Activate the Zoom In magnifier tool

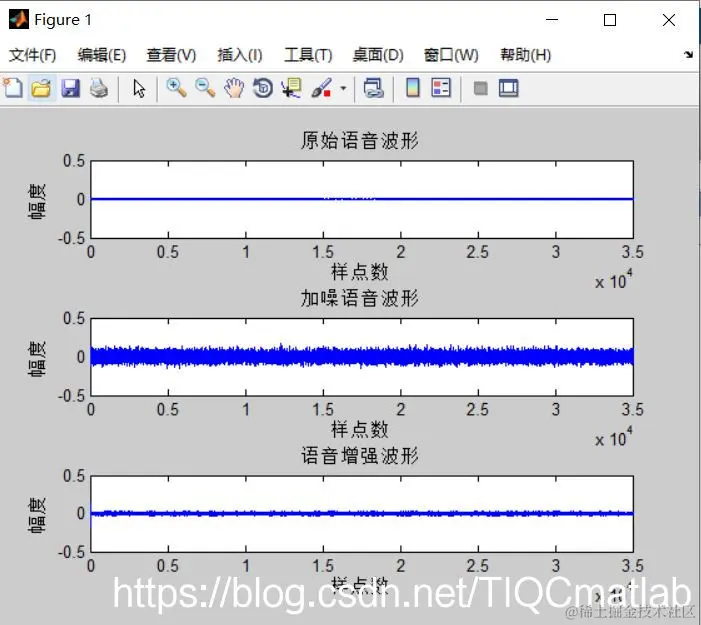point(176,88)
